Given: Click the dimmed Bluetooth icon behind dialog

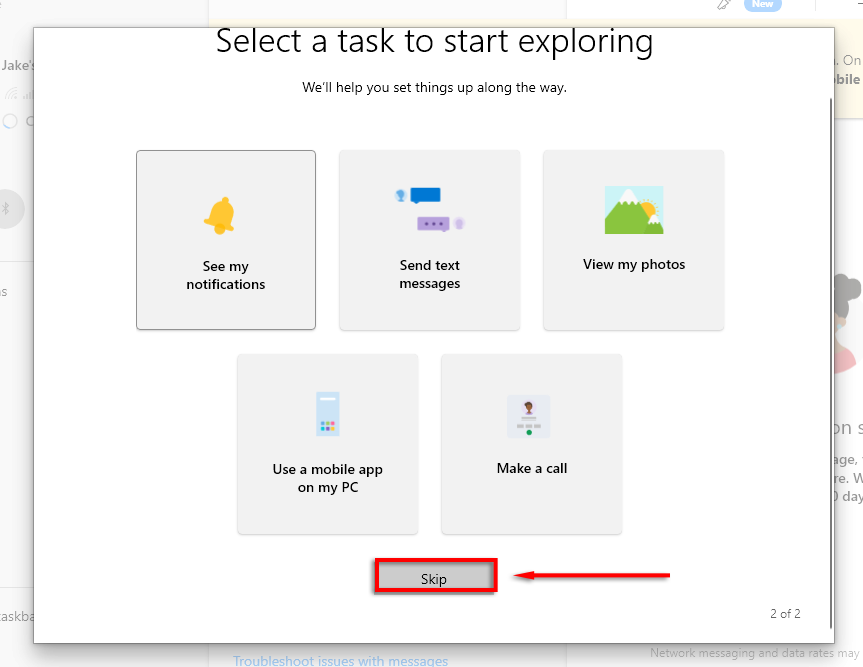Looking at the screenshot, I should (6, 208).
